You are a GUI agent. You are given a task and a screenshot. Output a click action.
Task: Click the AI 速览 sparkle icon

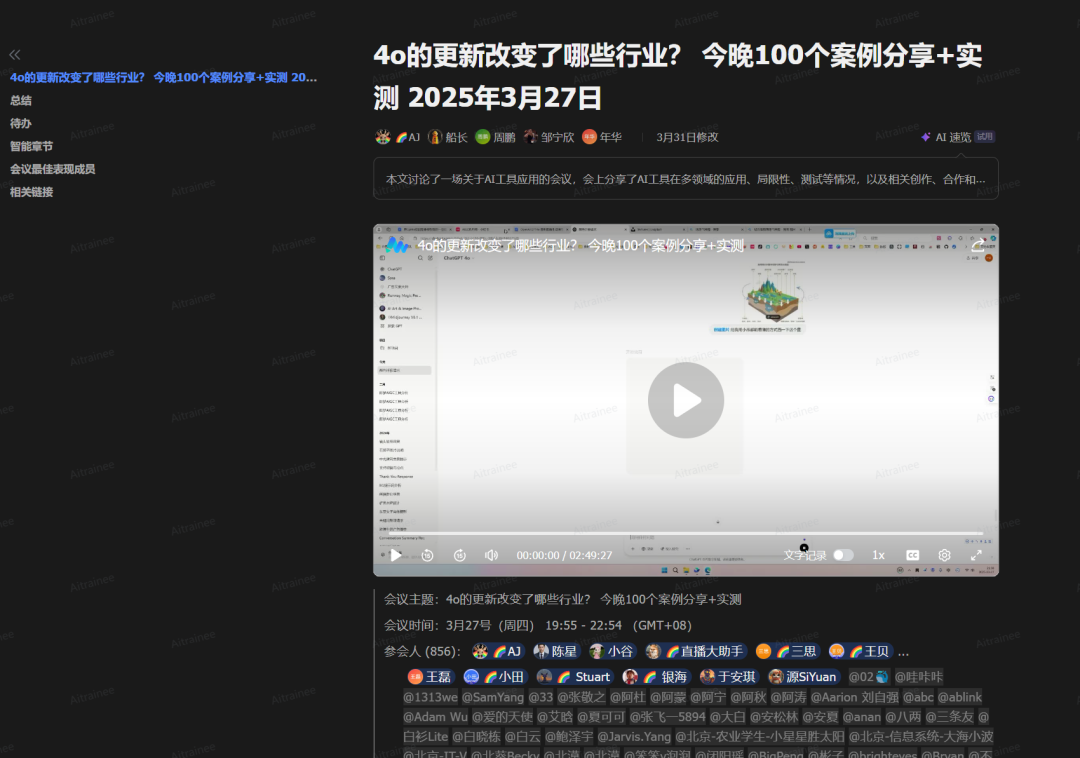click(926, 137)
